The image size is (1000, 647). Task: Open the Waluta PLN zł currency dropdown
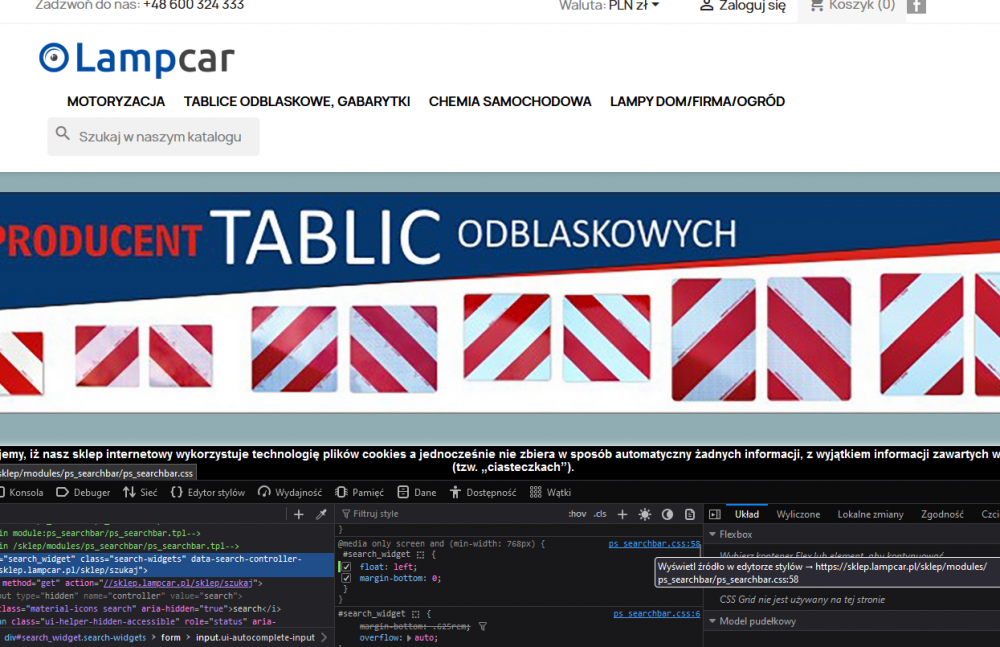click(x=631, y=4)
